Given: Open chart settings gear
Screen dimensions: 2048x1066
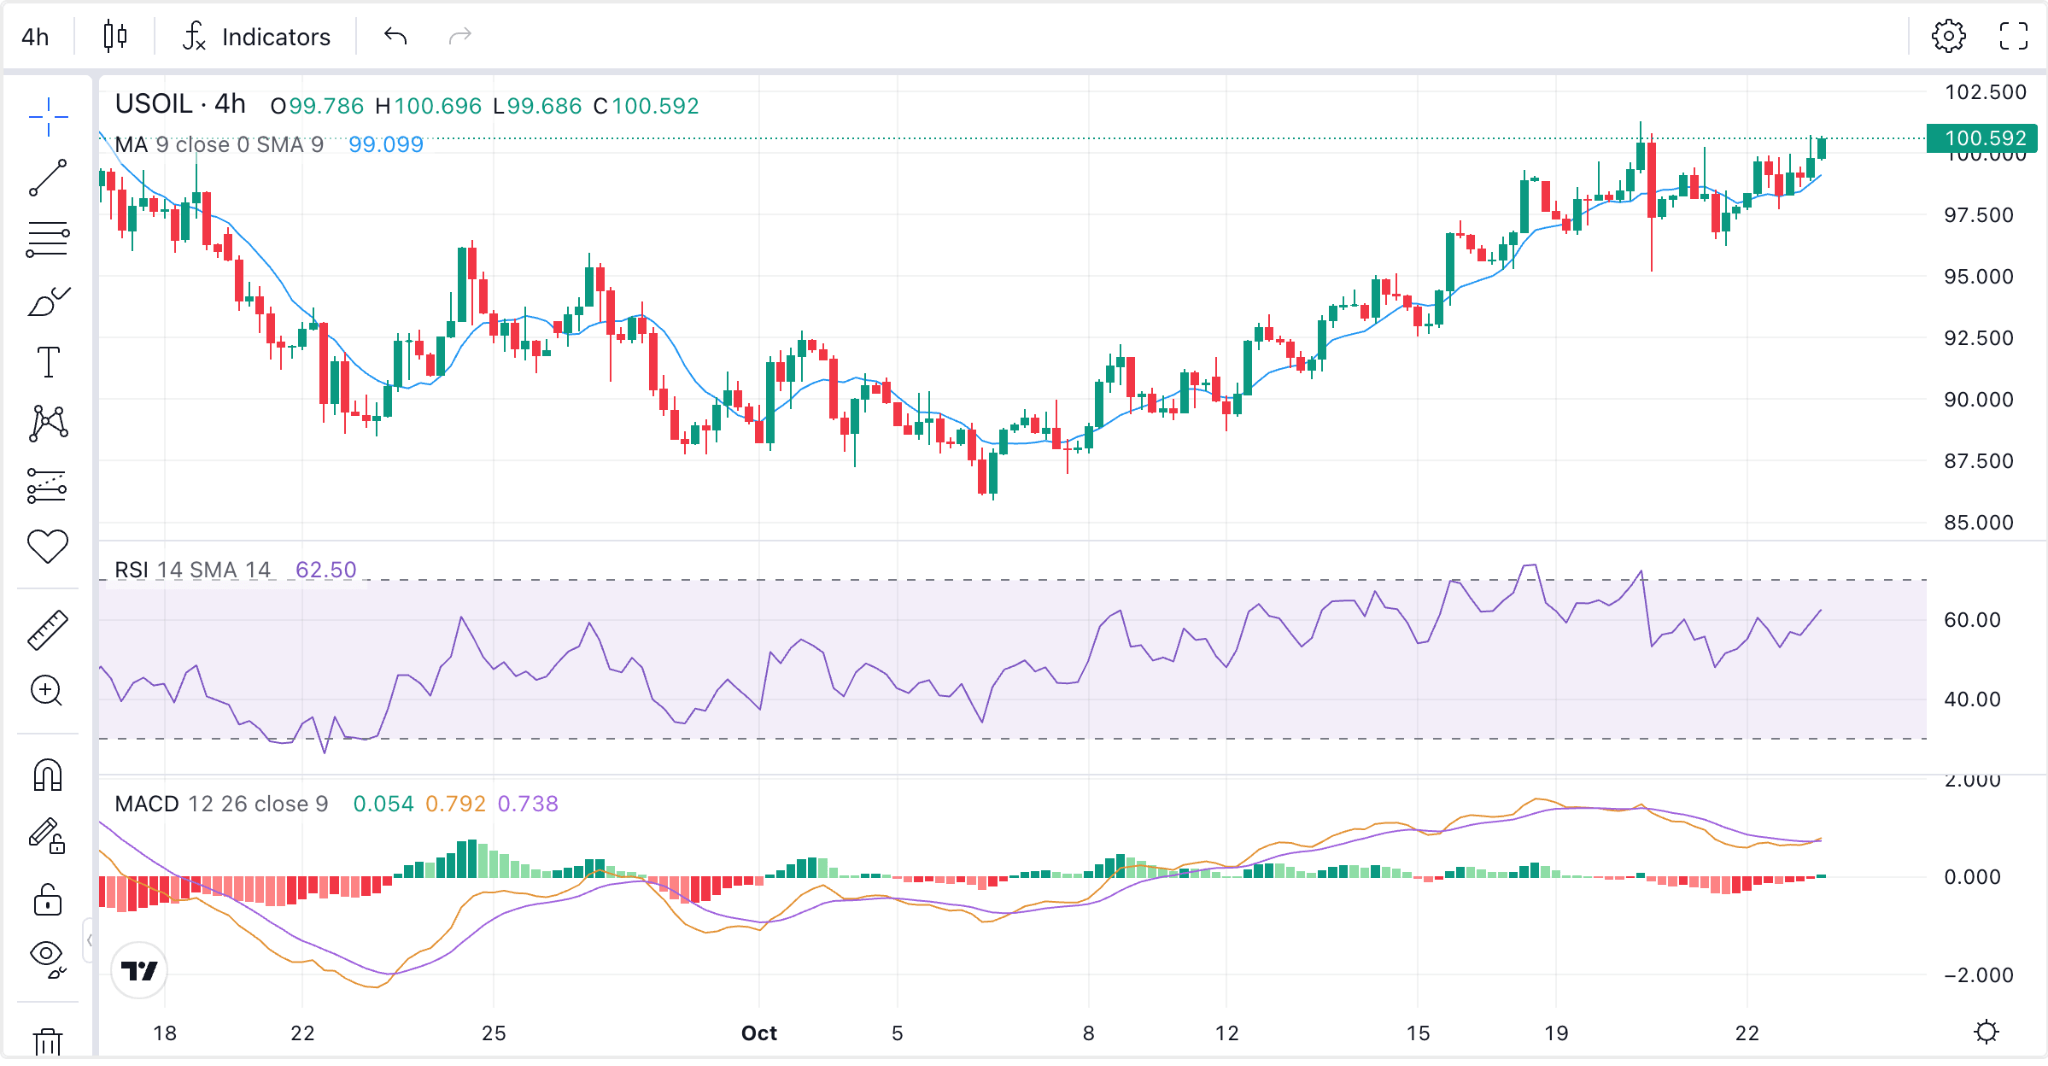Looking at the screenshot, I should 1948,37.
